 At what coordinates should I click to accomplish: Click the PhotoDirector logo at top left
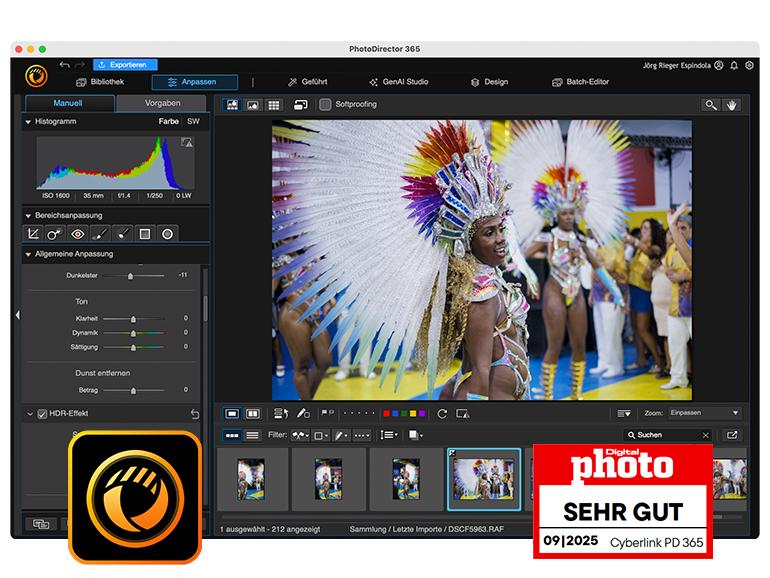pos(36,76)
